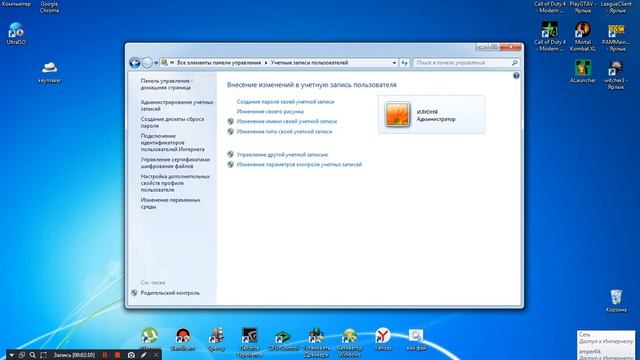The width and height of the screenshot is (640, 360).
Task: Launch the witcher3 desktop shortcut
Action: coord(616,74)
